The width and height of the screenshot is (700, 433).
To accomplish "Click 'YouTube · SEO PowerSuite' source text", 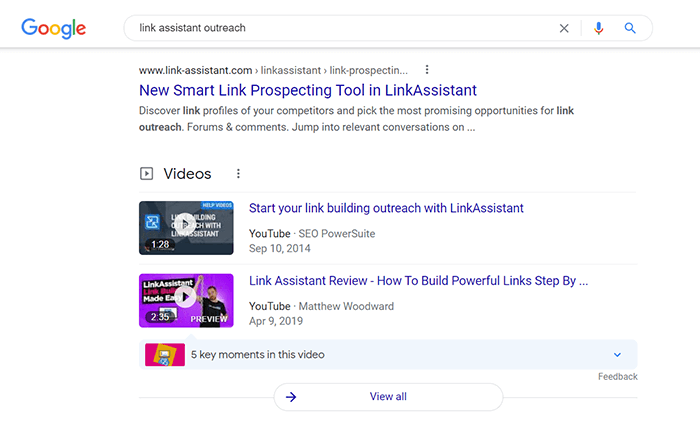I will [312, 234].
